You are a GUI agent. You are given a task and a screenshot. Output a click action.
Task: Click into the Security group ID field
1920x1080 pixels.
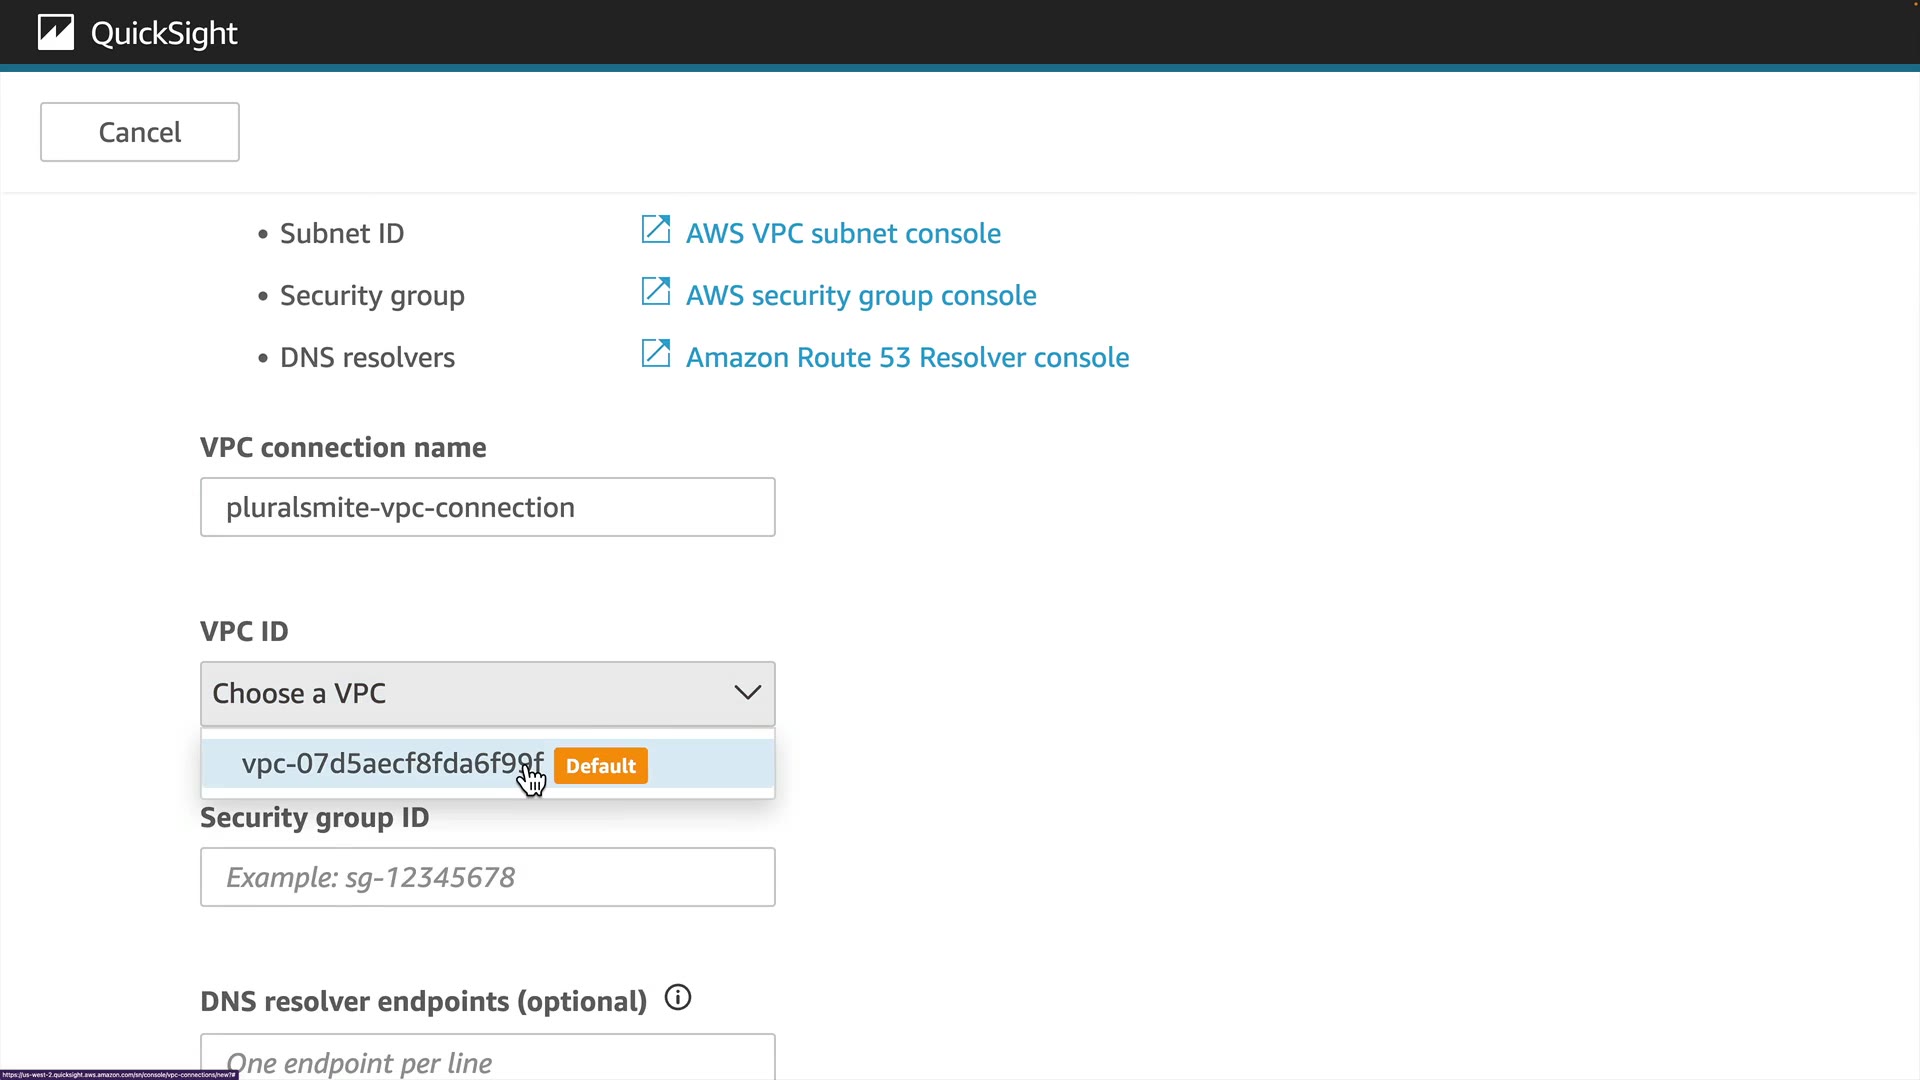pyautogui.click(x=488, y=877)
